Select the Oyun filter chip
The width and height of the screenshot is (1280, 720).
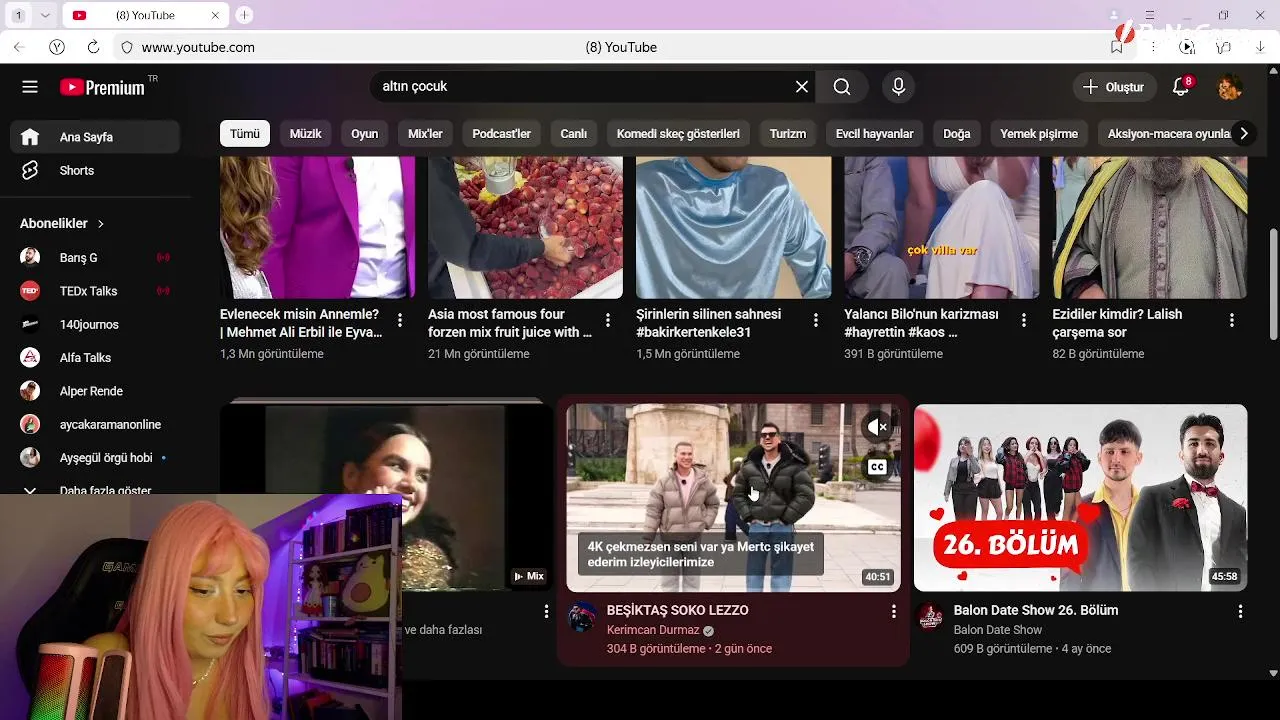tap(364, 134)
